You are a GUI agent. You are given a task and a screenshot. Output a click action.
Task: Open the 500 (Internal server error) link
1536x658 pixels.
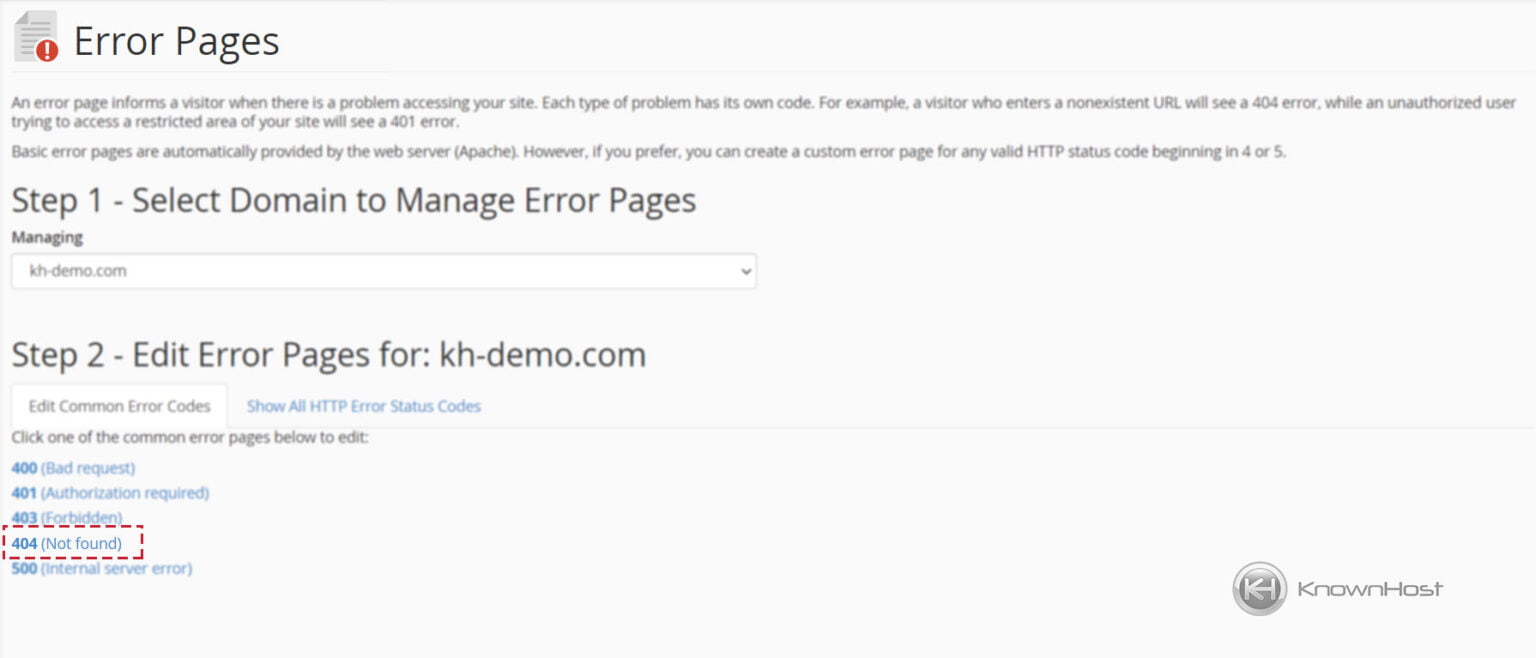point(101,568)
